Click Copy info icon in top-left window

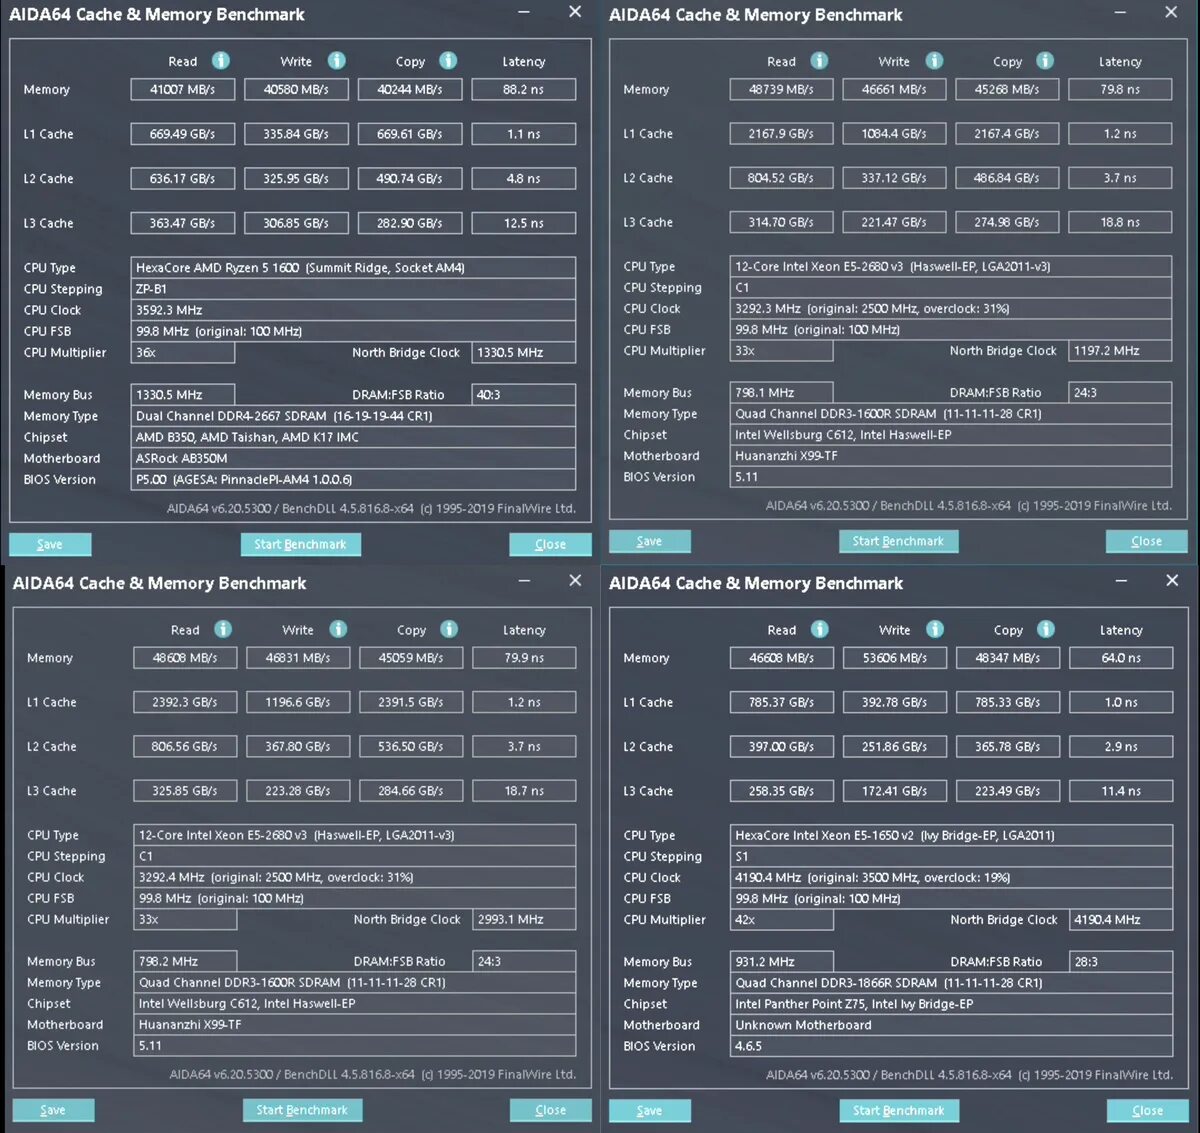(x=448, y=61)
